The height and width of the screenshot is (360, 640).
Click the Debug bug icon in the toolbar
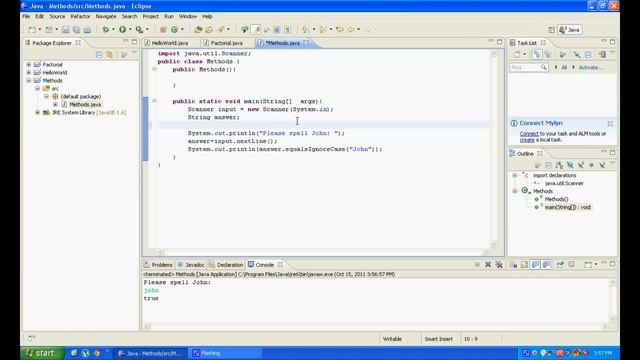[x=105, y=29]
